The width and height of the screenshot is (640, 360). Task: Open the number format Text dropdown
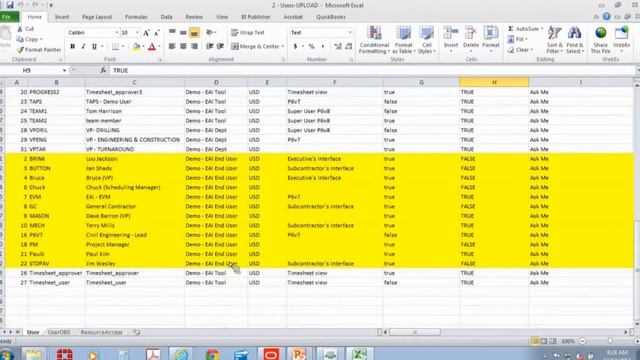pos(350,33)
